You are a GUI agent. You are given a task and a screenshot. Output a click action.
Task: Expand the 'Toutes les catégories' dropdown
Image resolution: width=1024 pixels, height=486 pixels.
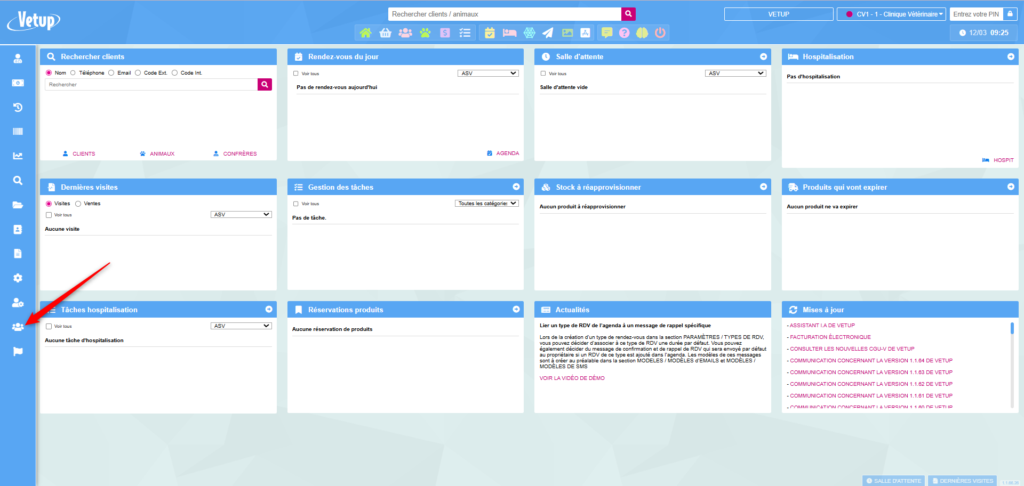486,203
